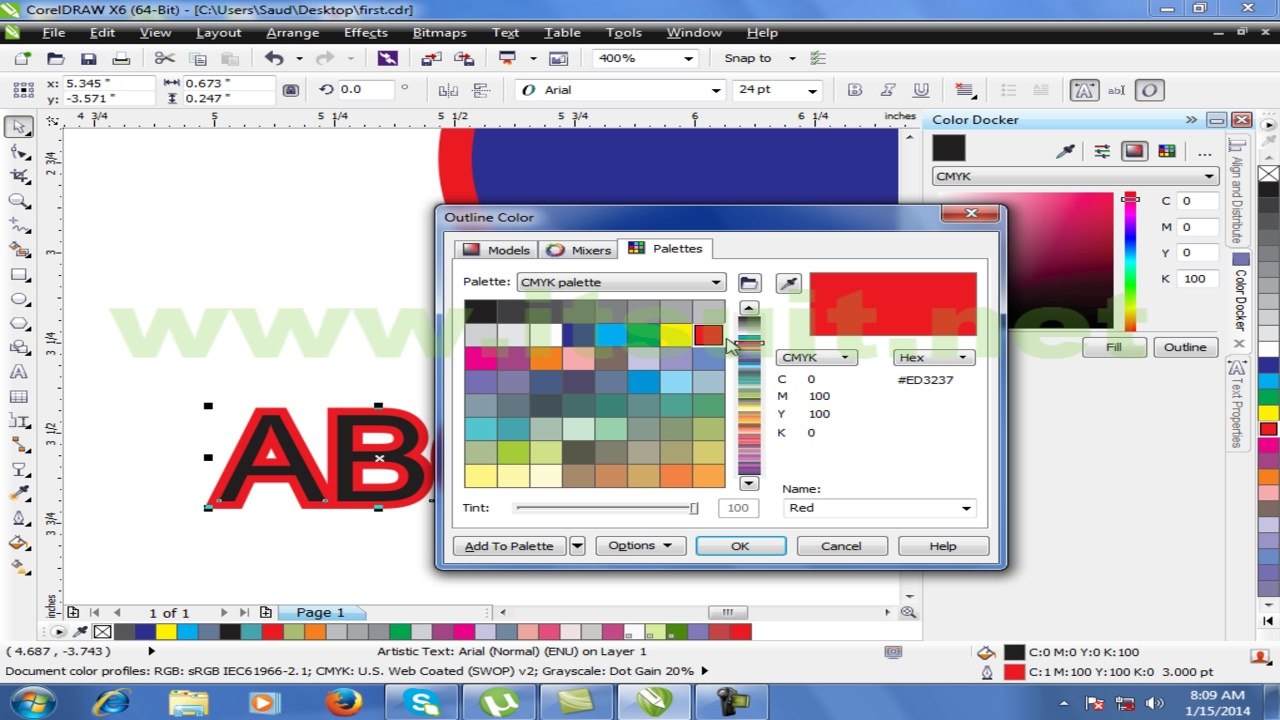Toggle the lock ratio button
The width and height of the screenshot is (1280, 720).
291,90
